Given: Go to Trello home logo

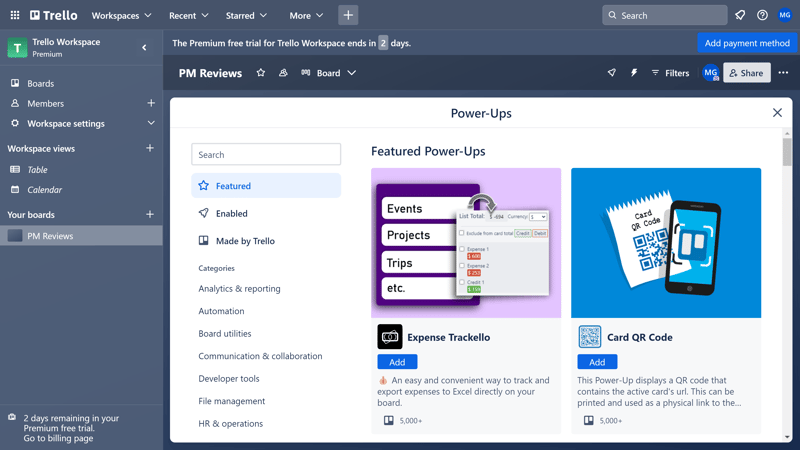Looking at the screenshot, I should (x=54, y=15).
